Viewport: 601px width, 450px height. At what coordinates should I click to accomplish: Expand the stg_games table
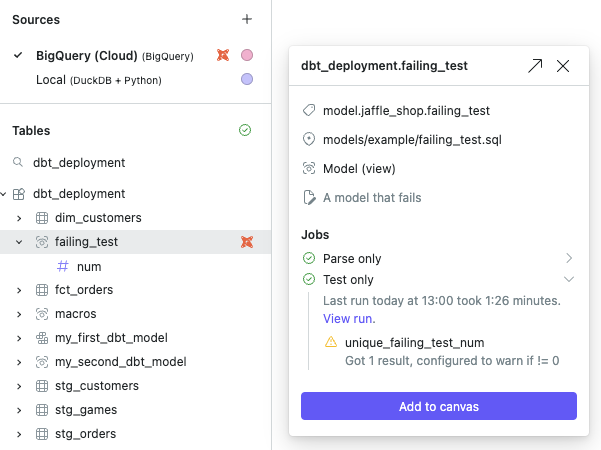pyautogui.click(x=19, y=410)
